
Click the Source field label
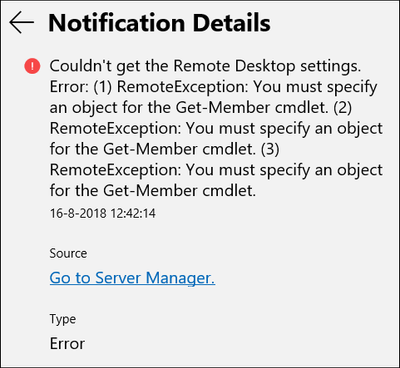(68, 253)
